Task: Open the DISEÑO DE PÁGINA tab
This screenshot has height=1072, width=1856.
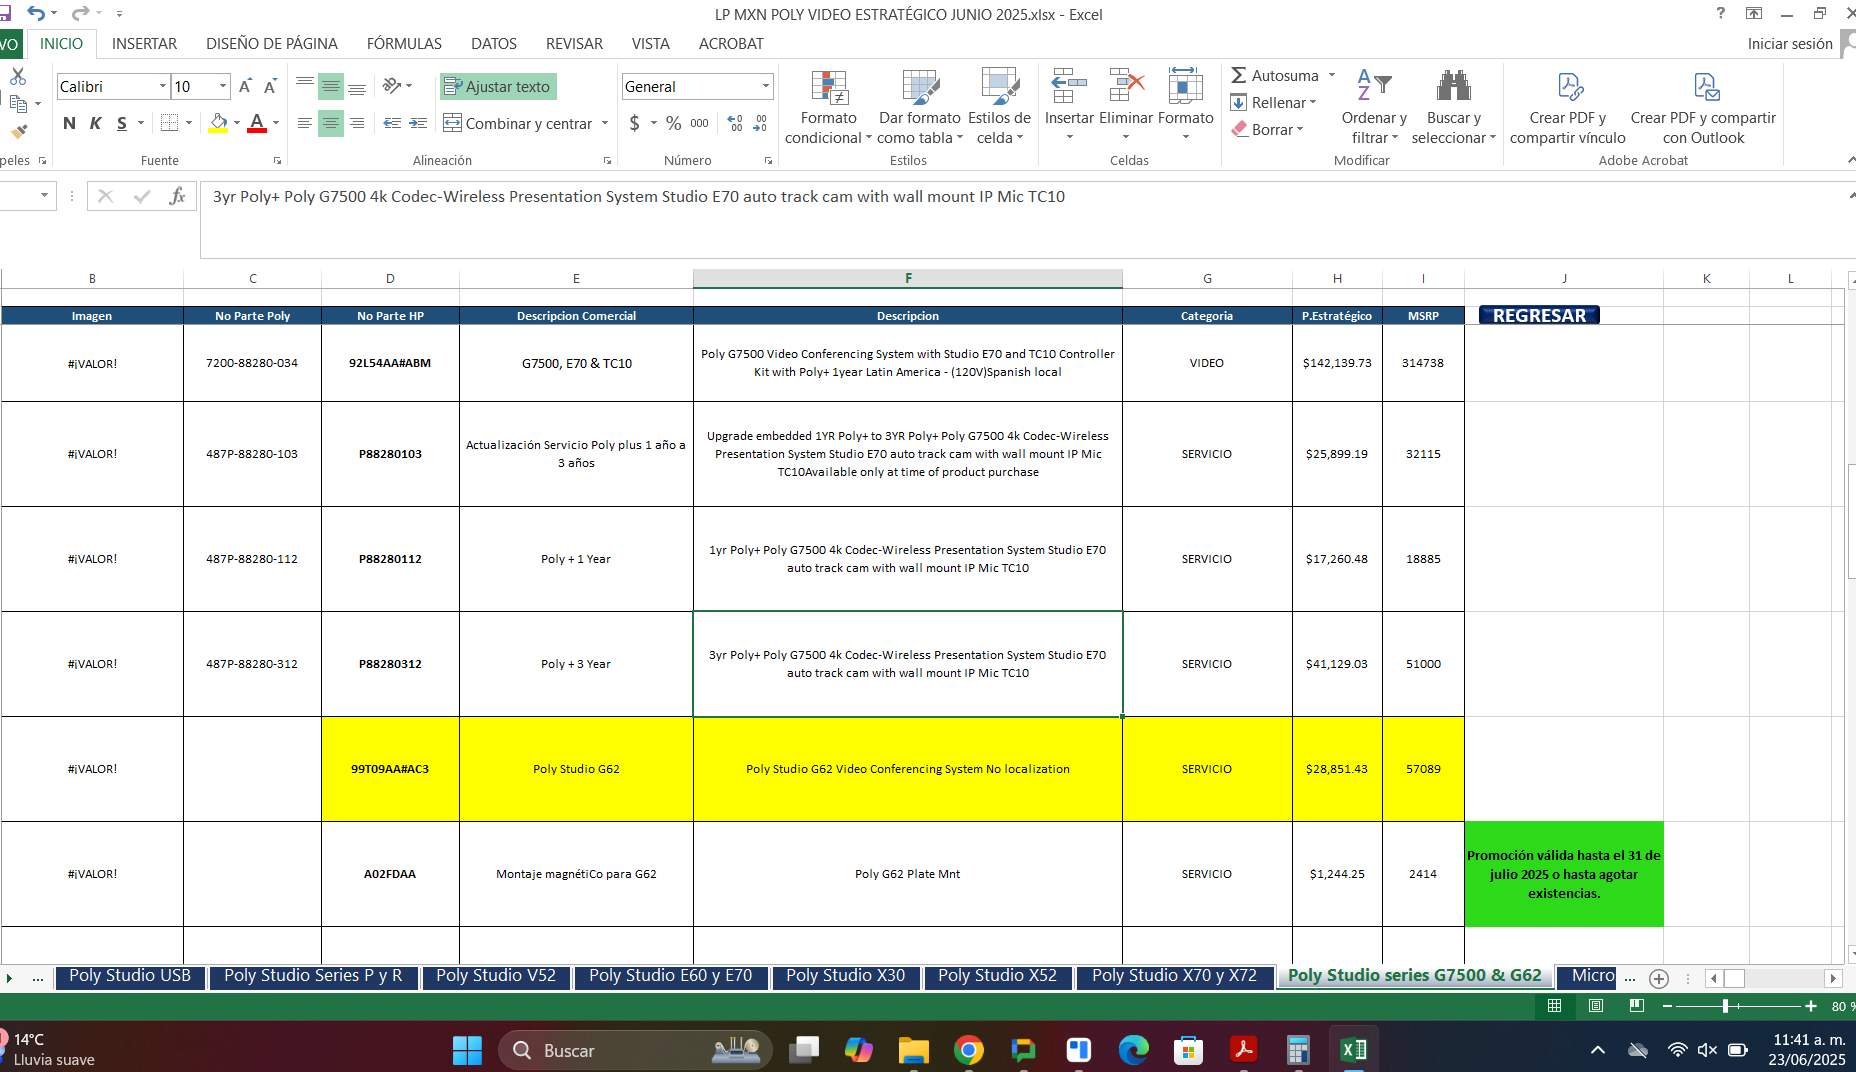Action: [272, 44]
